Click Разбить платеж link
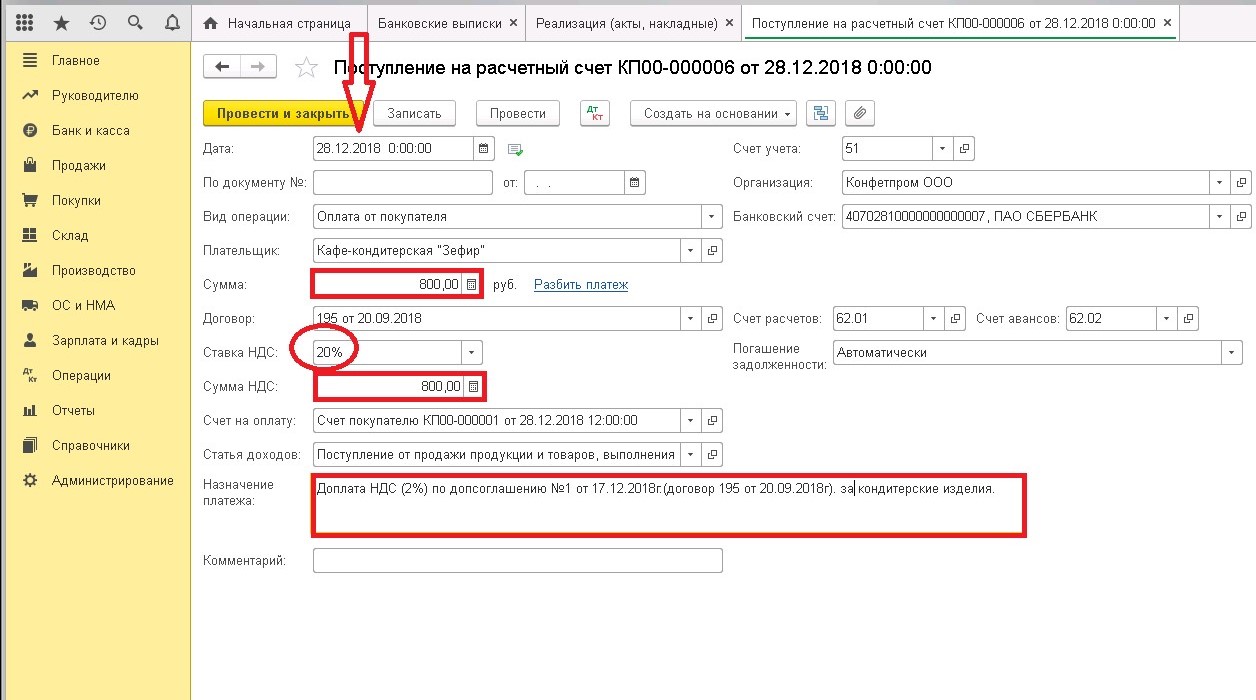Image resolution: width=1256 pixels, height=700 pixels. point(581,284)
